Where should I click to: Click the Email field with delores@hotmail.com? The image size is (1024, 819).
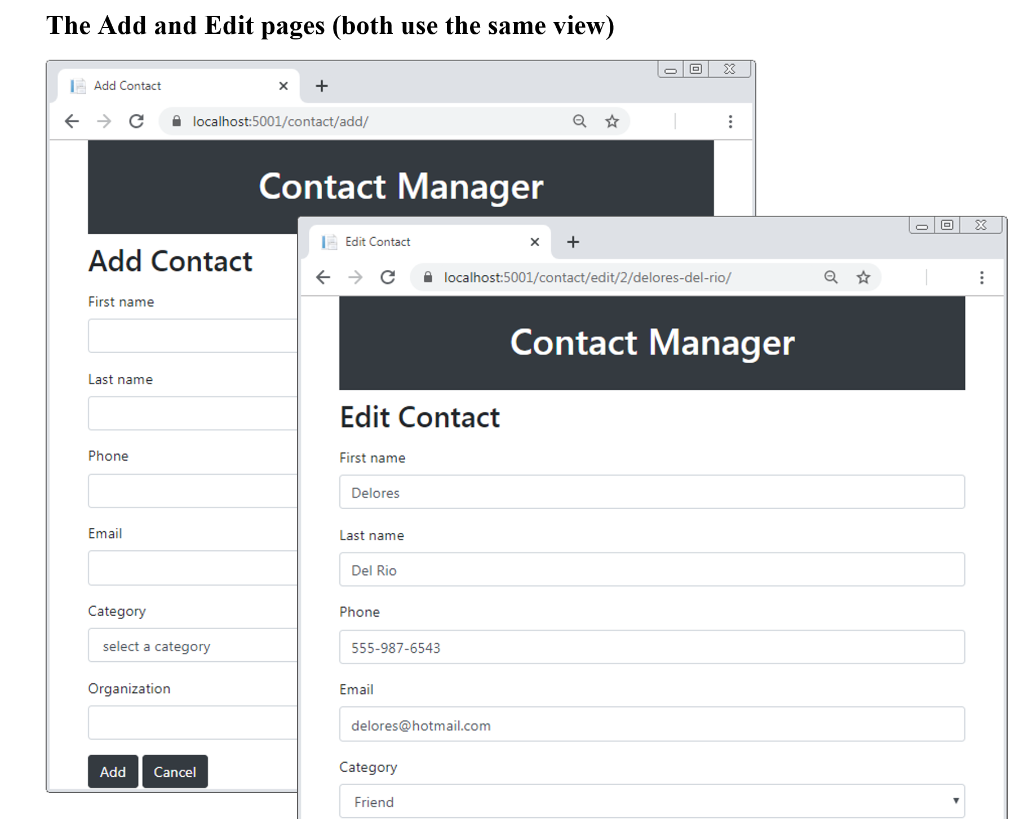tap(651, 724)
